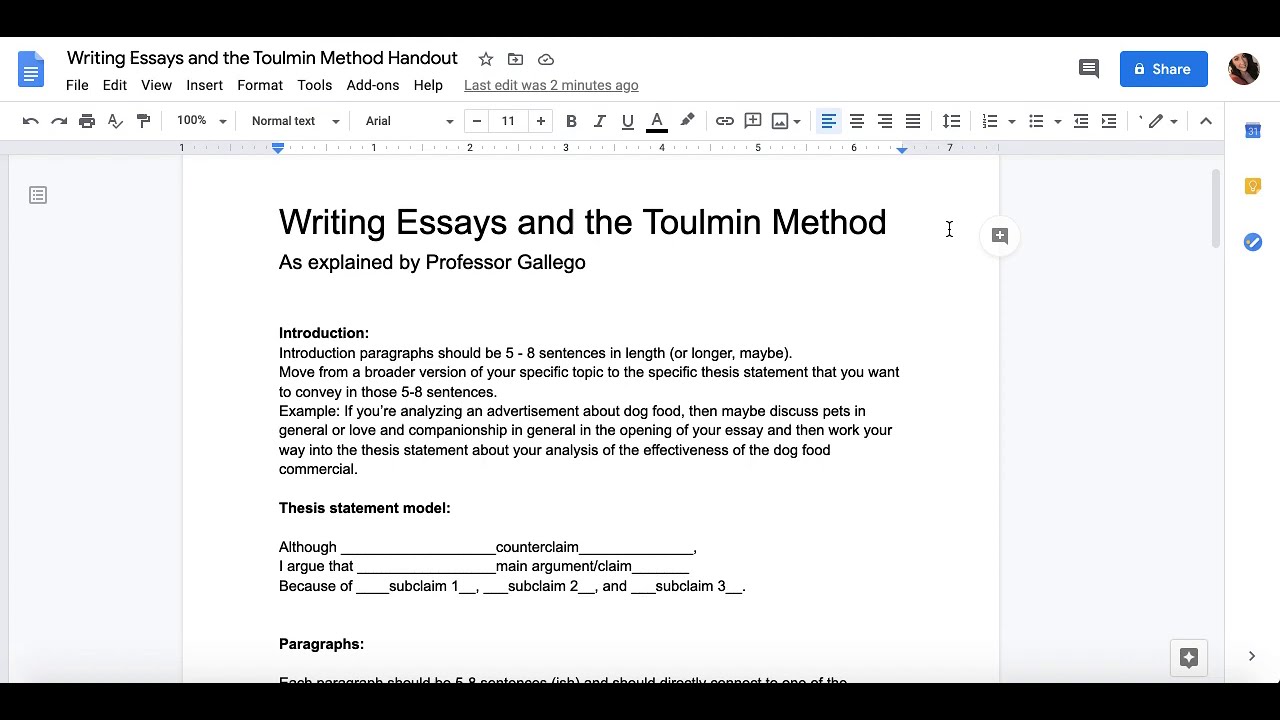Screen dimensions: 1280x720
Task: Click the left indent ruler marker
Action: pos(278,148)
